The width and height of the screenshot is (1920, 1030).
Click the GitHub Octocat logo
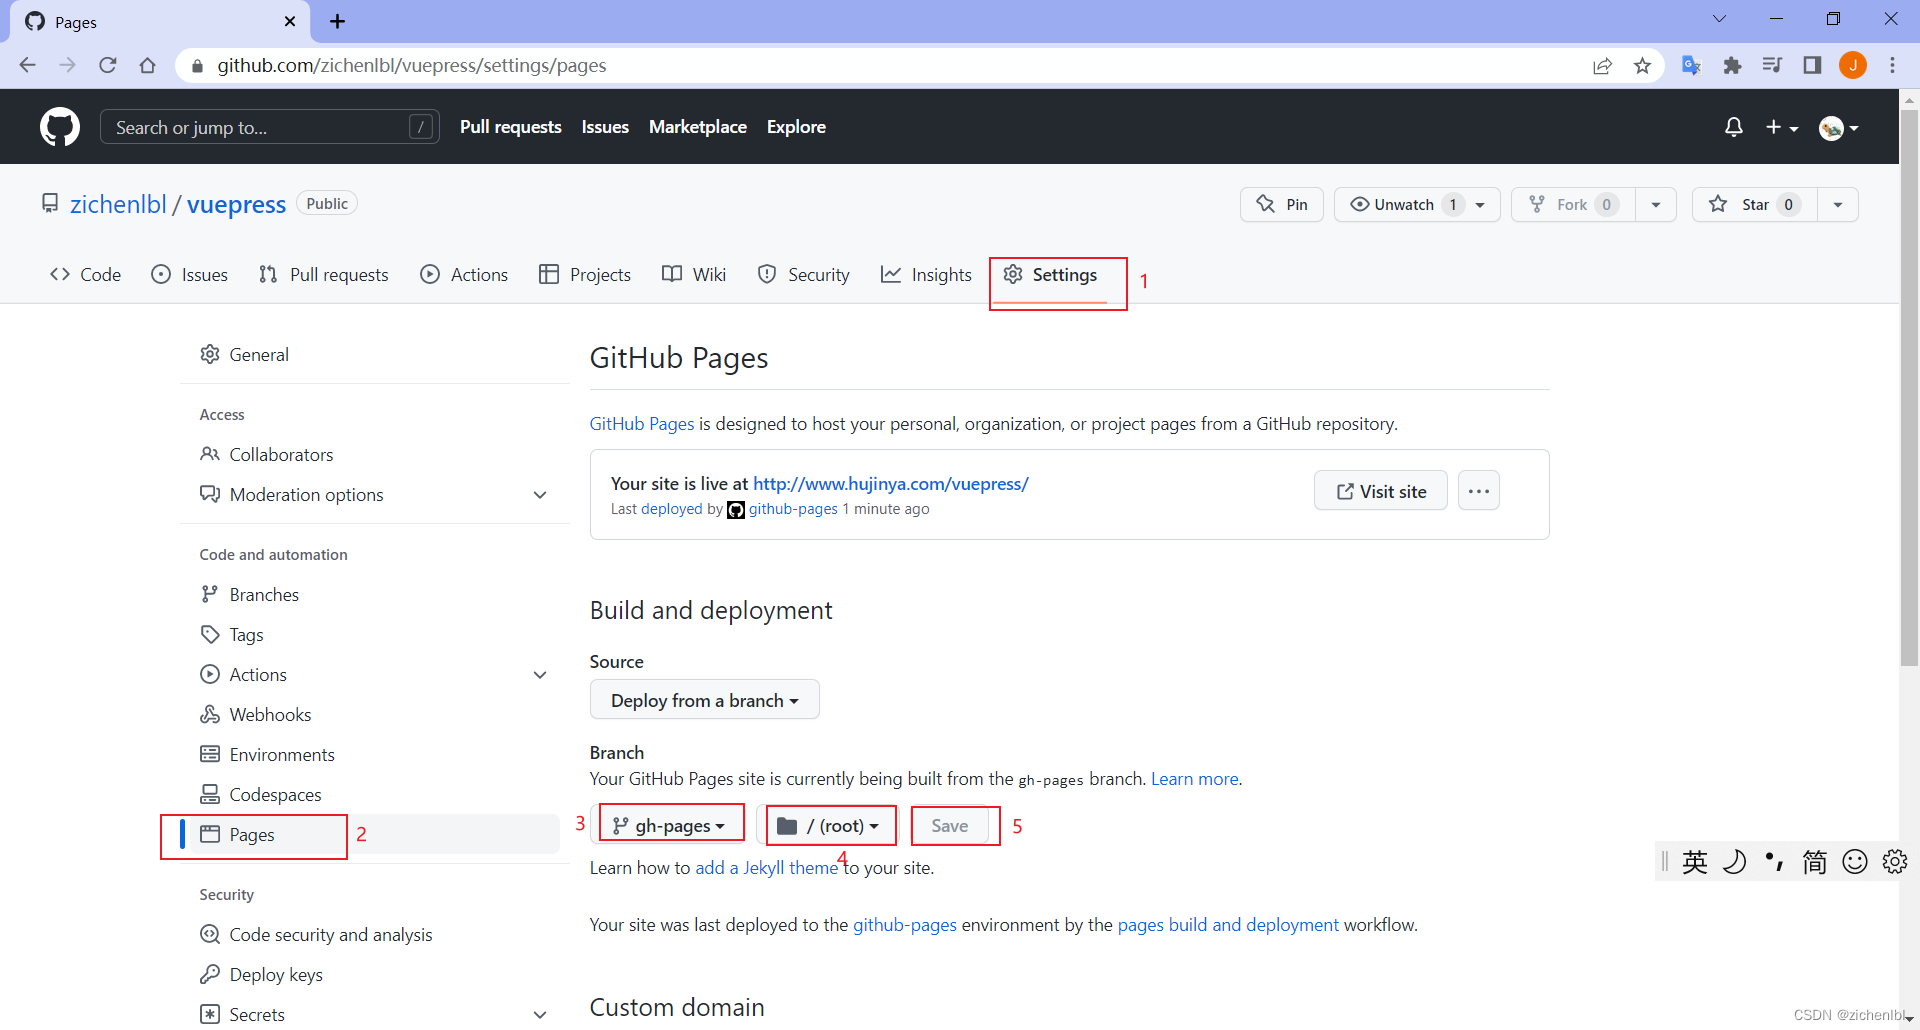pos(60,127)
